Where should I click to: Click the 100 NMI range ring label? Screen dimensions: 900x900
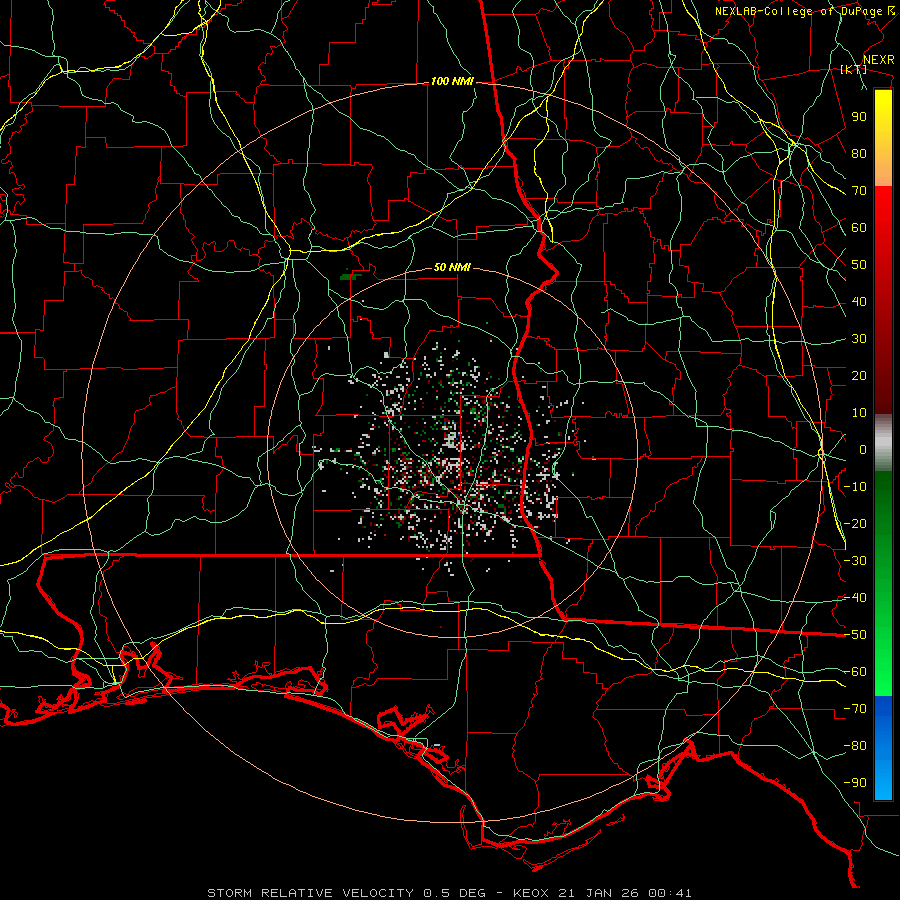tap(452, 82)
